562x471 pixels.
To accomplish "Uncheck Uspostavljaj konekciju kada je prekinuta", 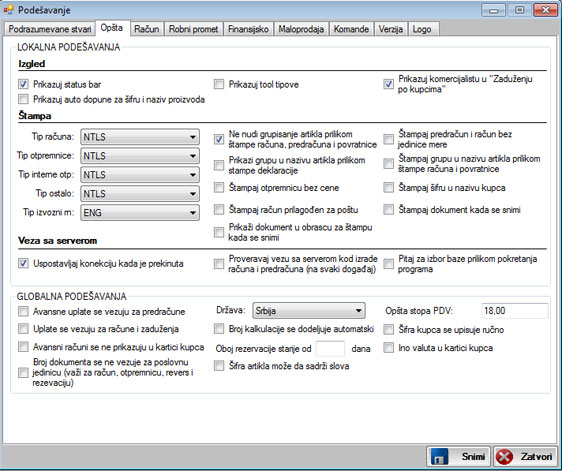I will [x=23, y=264].
